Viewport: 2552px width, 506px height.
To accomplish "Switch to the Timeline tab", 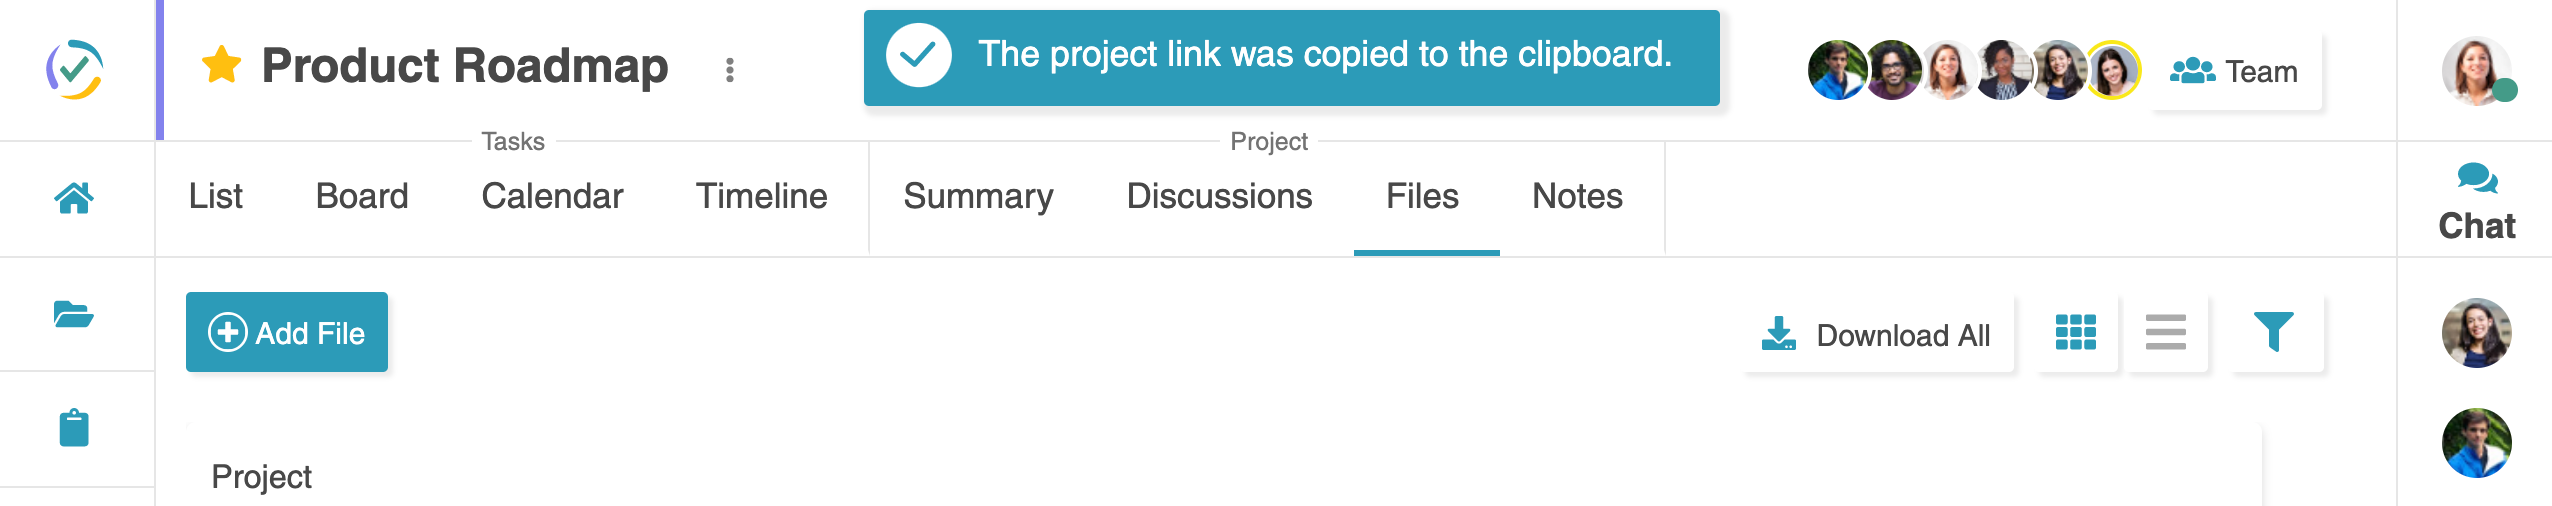I will click(762, 196).
